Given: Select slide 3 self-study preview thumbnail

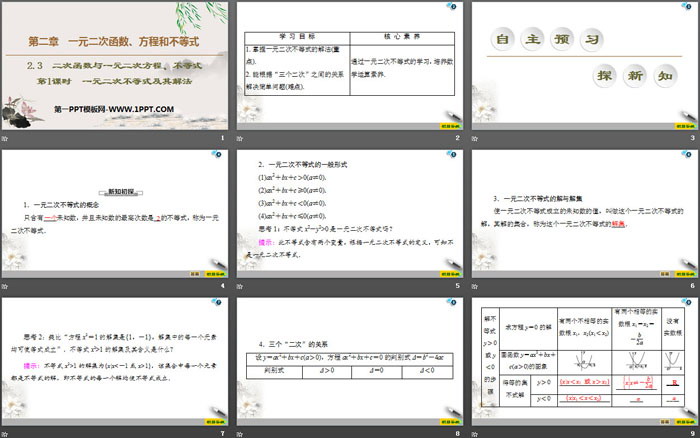Looking at the screenshot, I should [583, 64].
